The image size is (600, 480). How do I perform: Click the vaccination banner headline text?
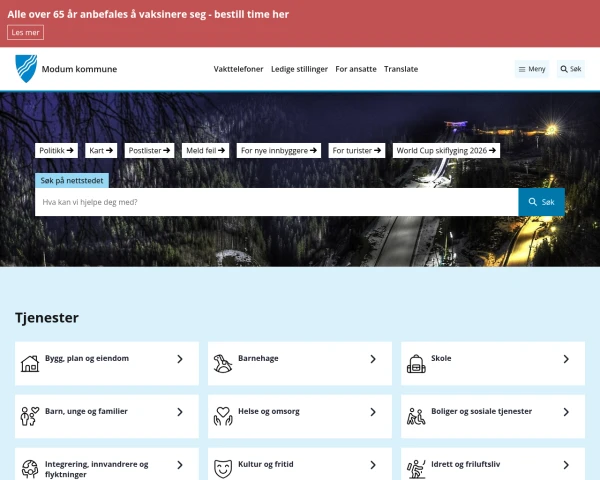click(148, 14)
